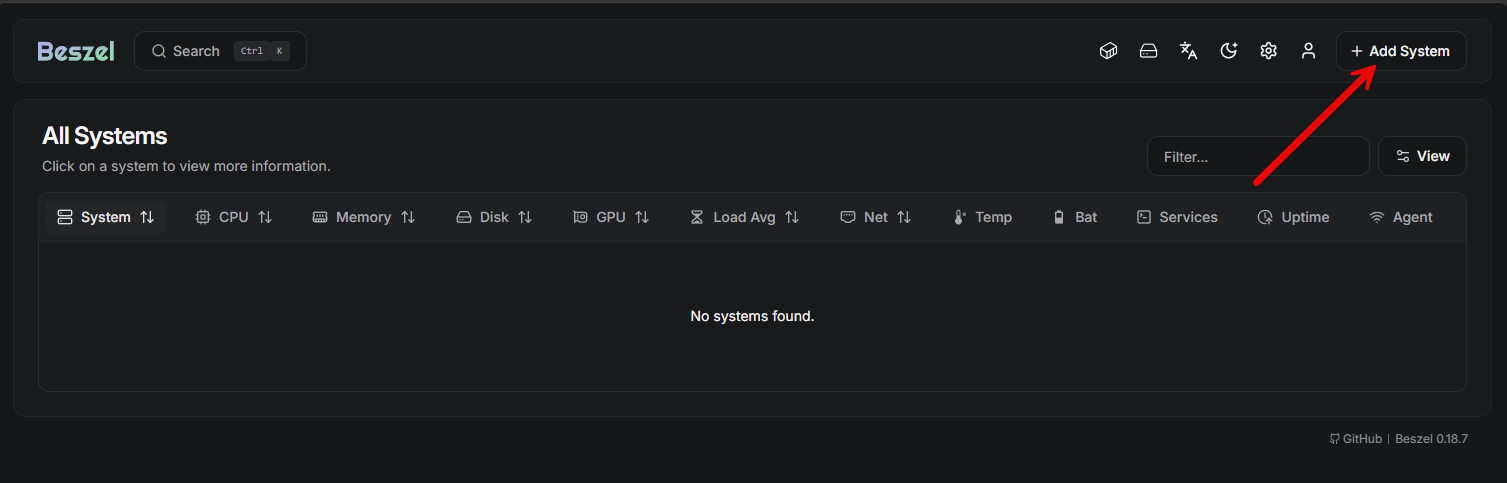Image resolution: width=1507 pixels, height=483 pixels.
Task: Sort table by Memory column
Action: coord(364,217)
